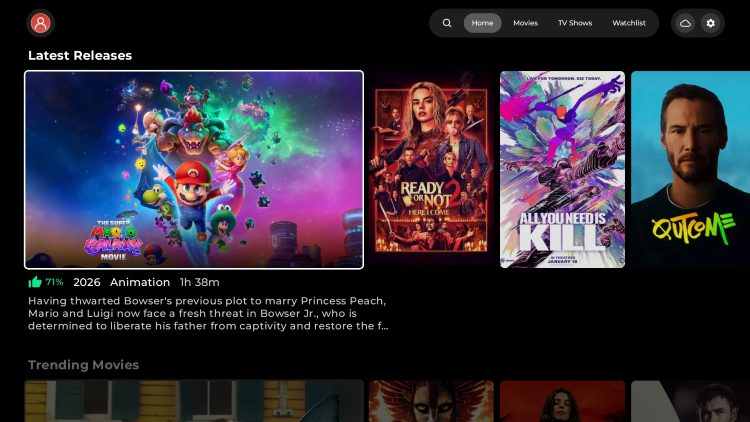Click the 2026 release year
This screenshot has height=422, width=750.
tap(87, 282)
